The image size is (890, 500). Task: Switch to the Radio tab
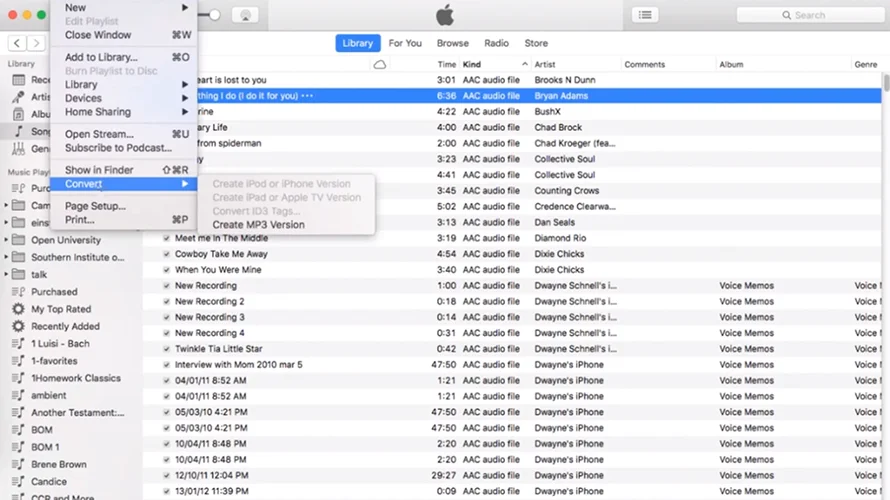click(496, 43)
